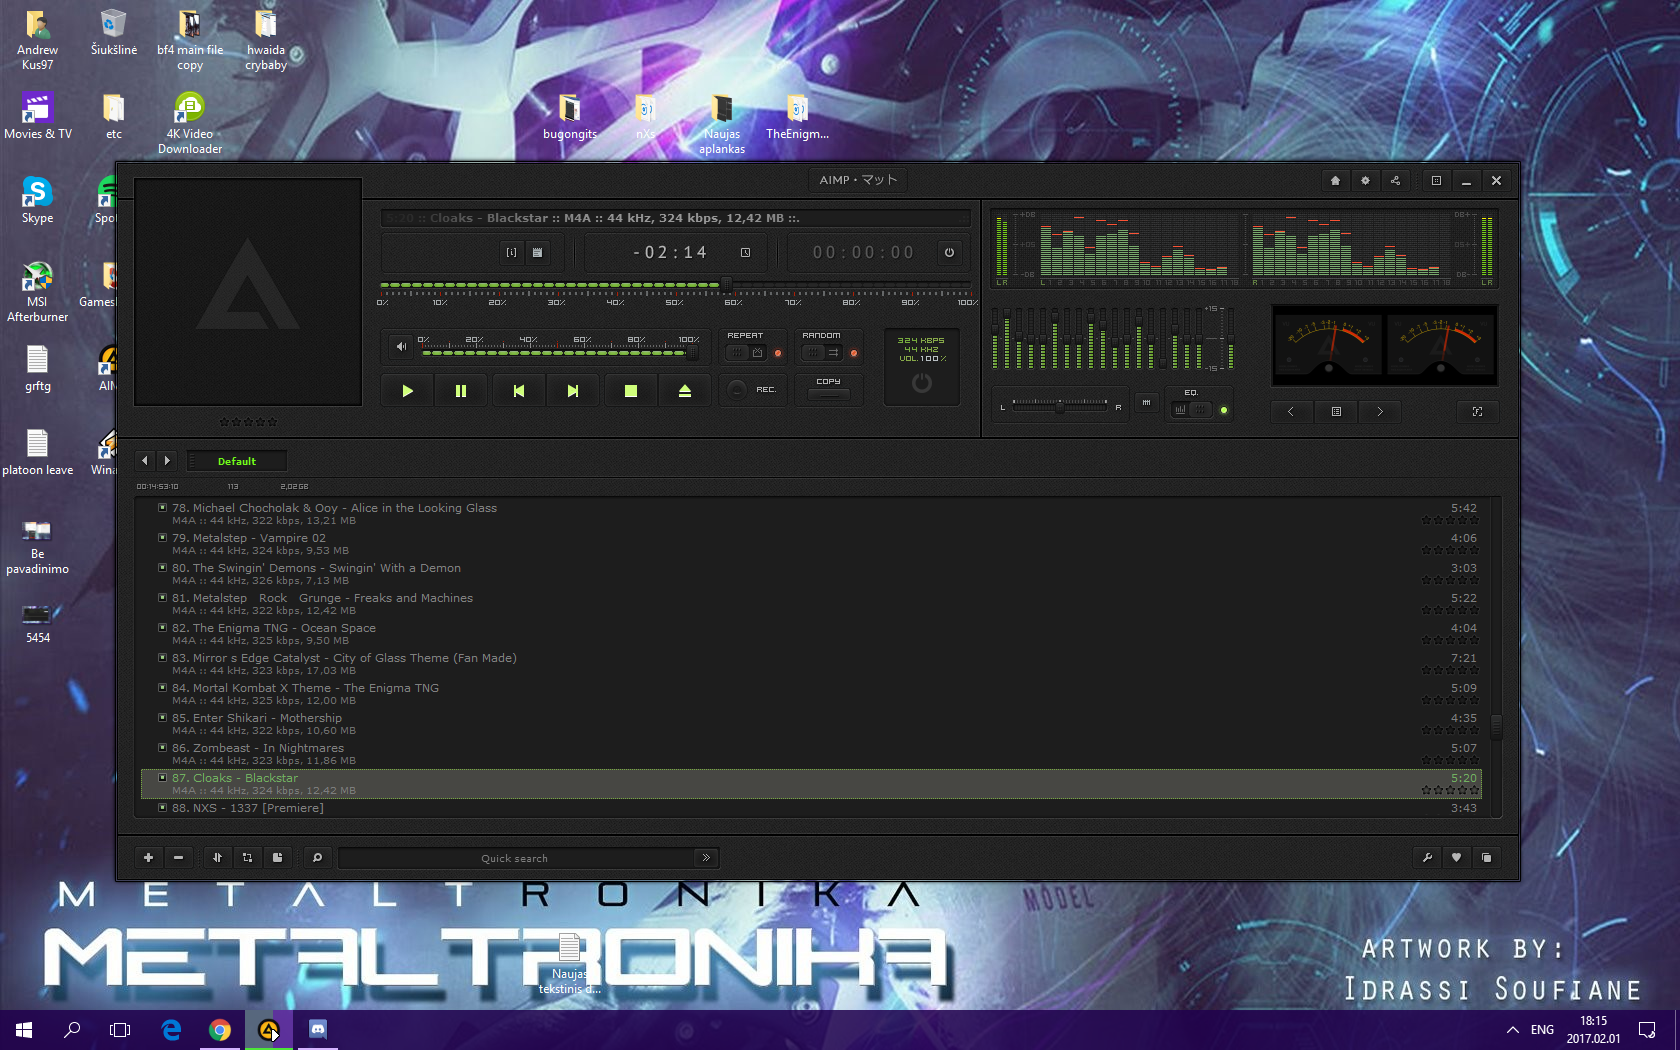Image resolution: width=1680 pixels, height=1050 pixels.
Task: Click the large power button under bitrate display
Action: pyautogui.click(x=922, y=383)
